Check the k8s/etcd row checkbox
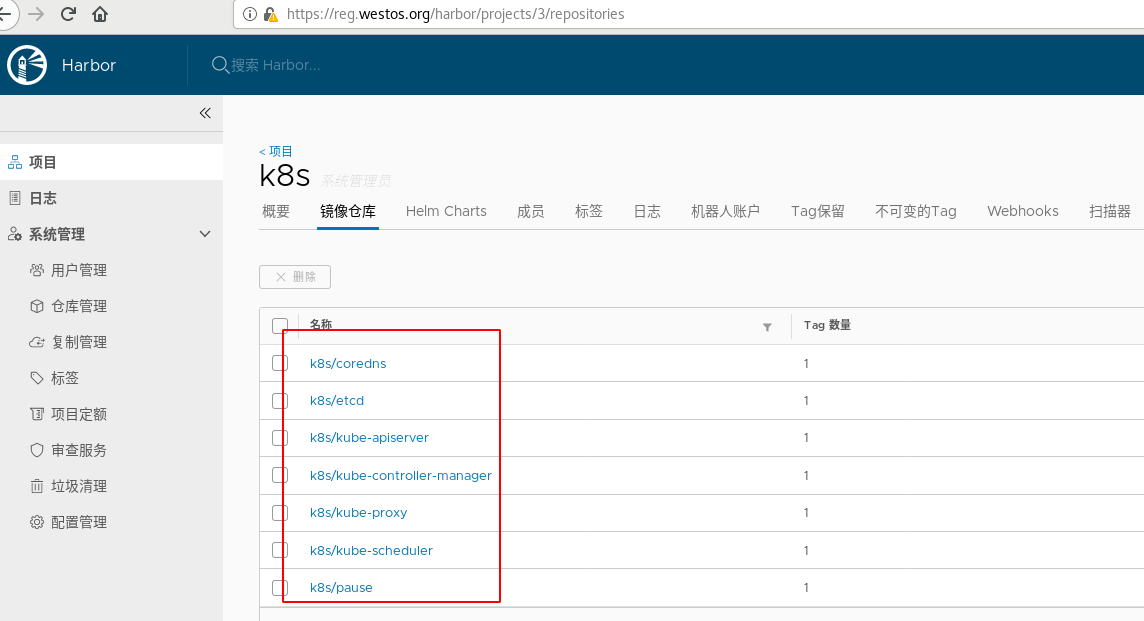The width and height of the screenshot is (1144, 621). [279, 401]
